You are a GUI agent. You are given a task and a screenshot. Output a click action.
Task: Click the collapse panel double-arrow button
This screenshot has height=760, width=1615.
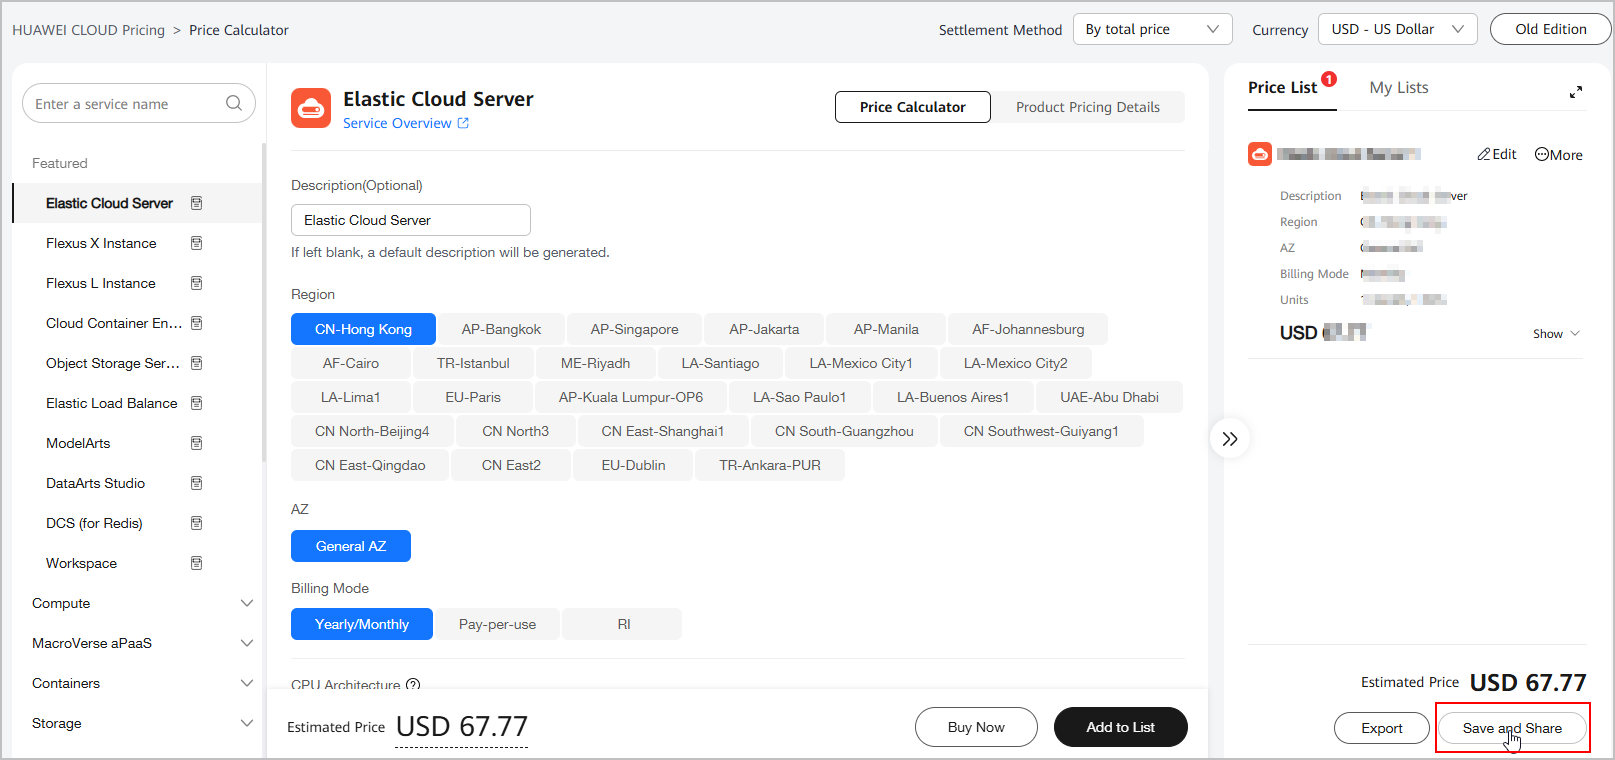[1230, 439]
